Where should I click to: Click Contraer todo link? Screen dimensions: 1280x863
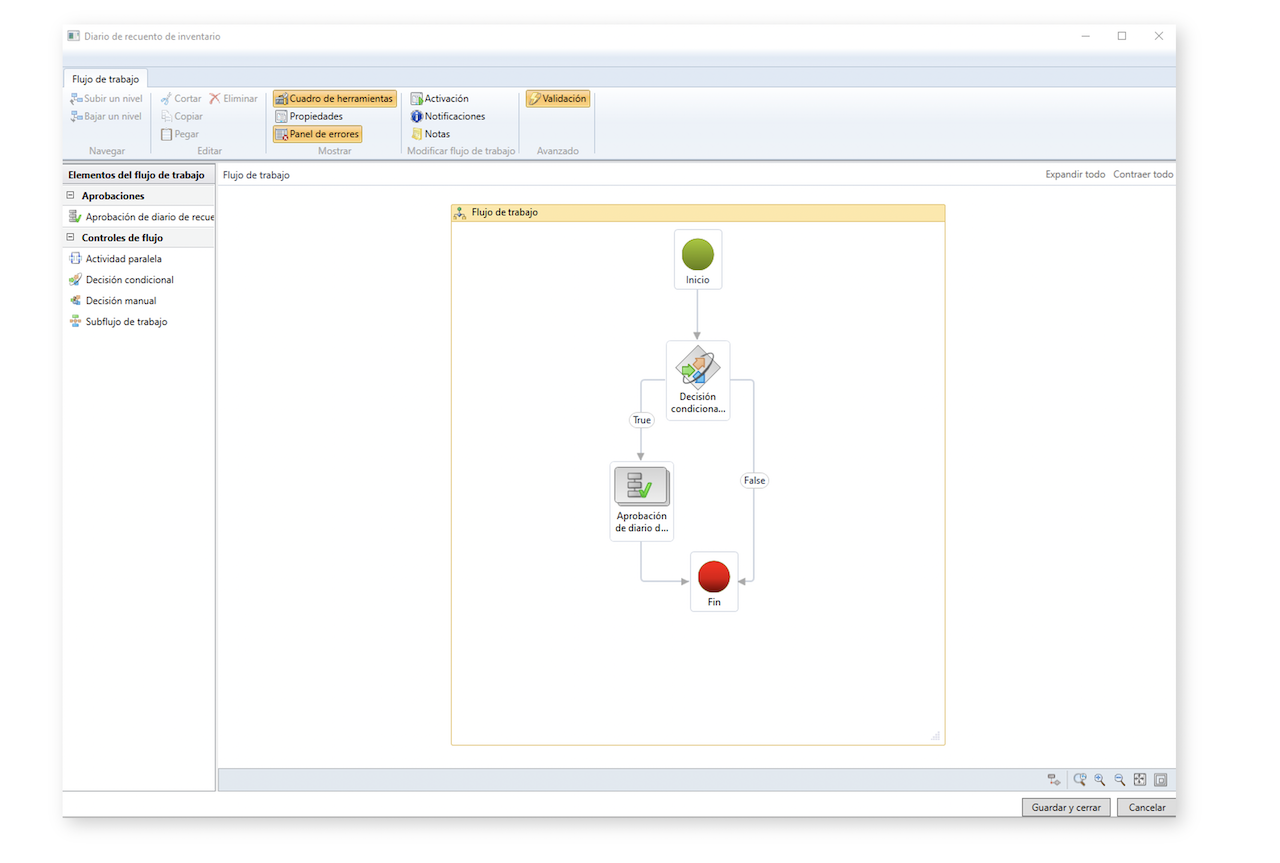click(1143, 174)
